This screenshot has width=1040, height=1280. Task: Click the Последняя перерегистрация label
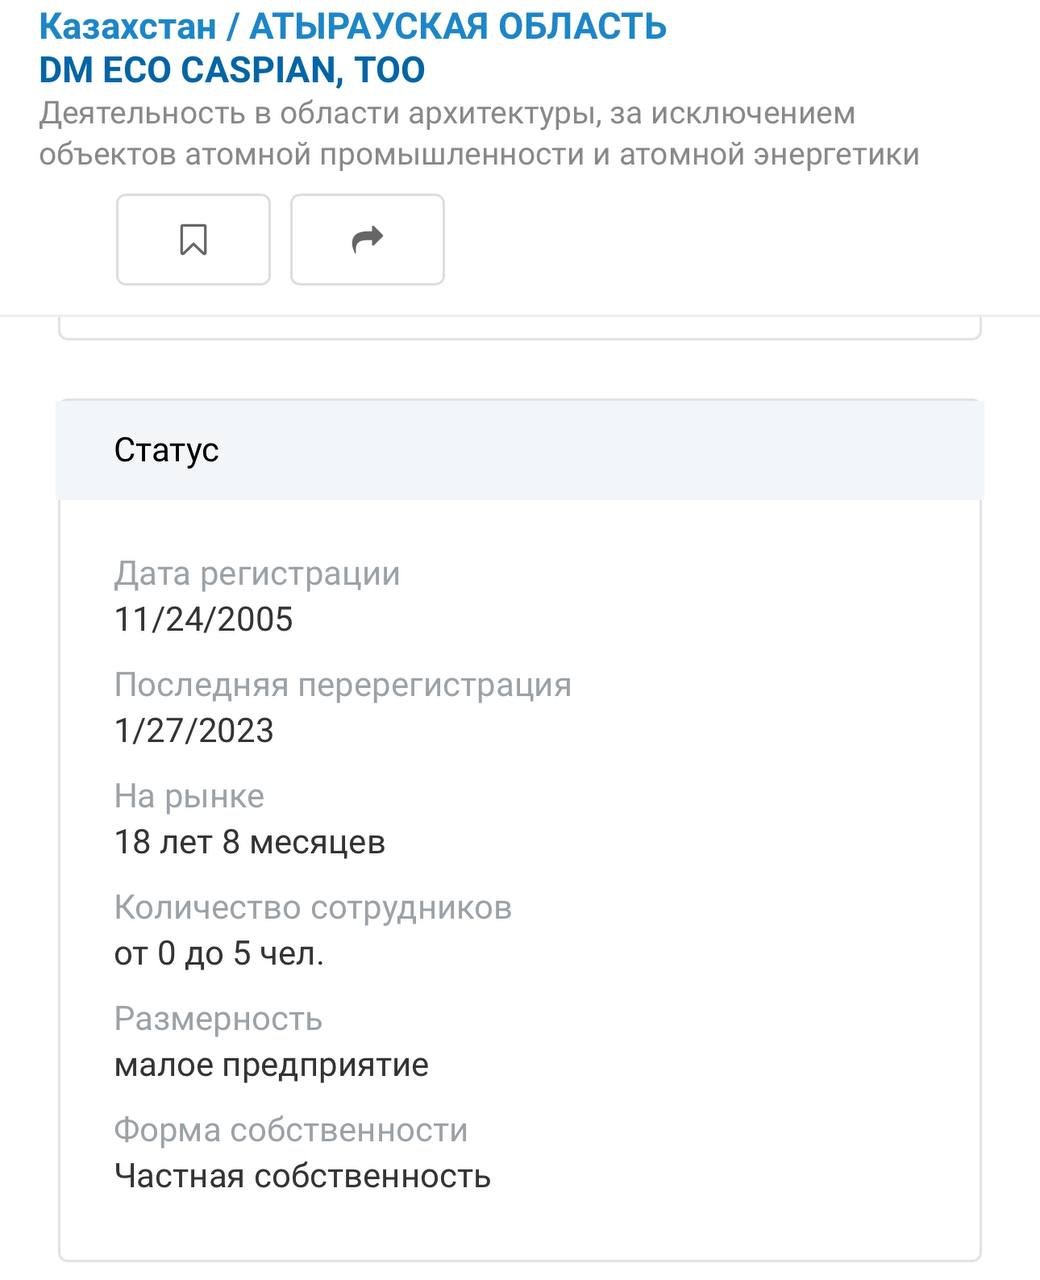(343, 685)
